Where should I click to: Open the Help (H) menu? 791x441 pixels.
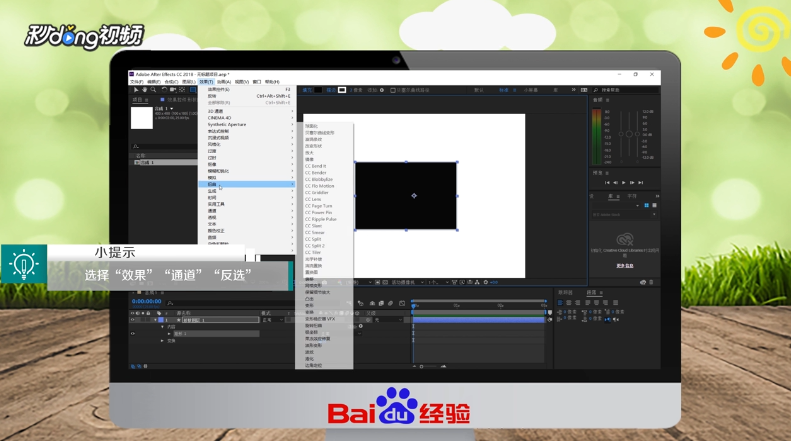(272, 82)
